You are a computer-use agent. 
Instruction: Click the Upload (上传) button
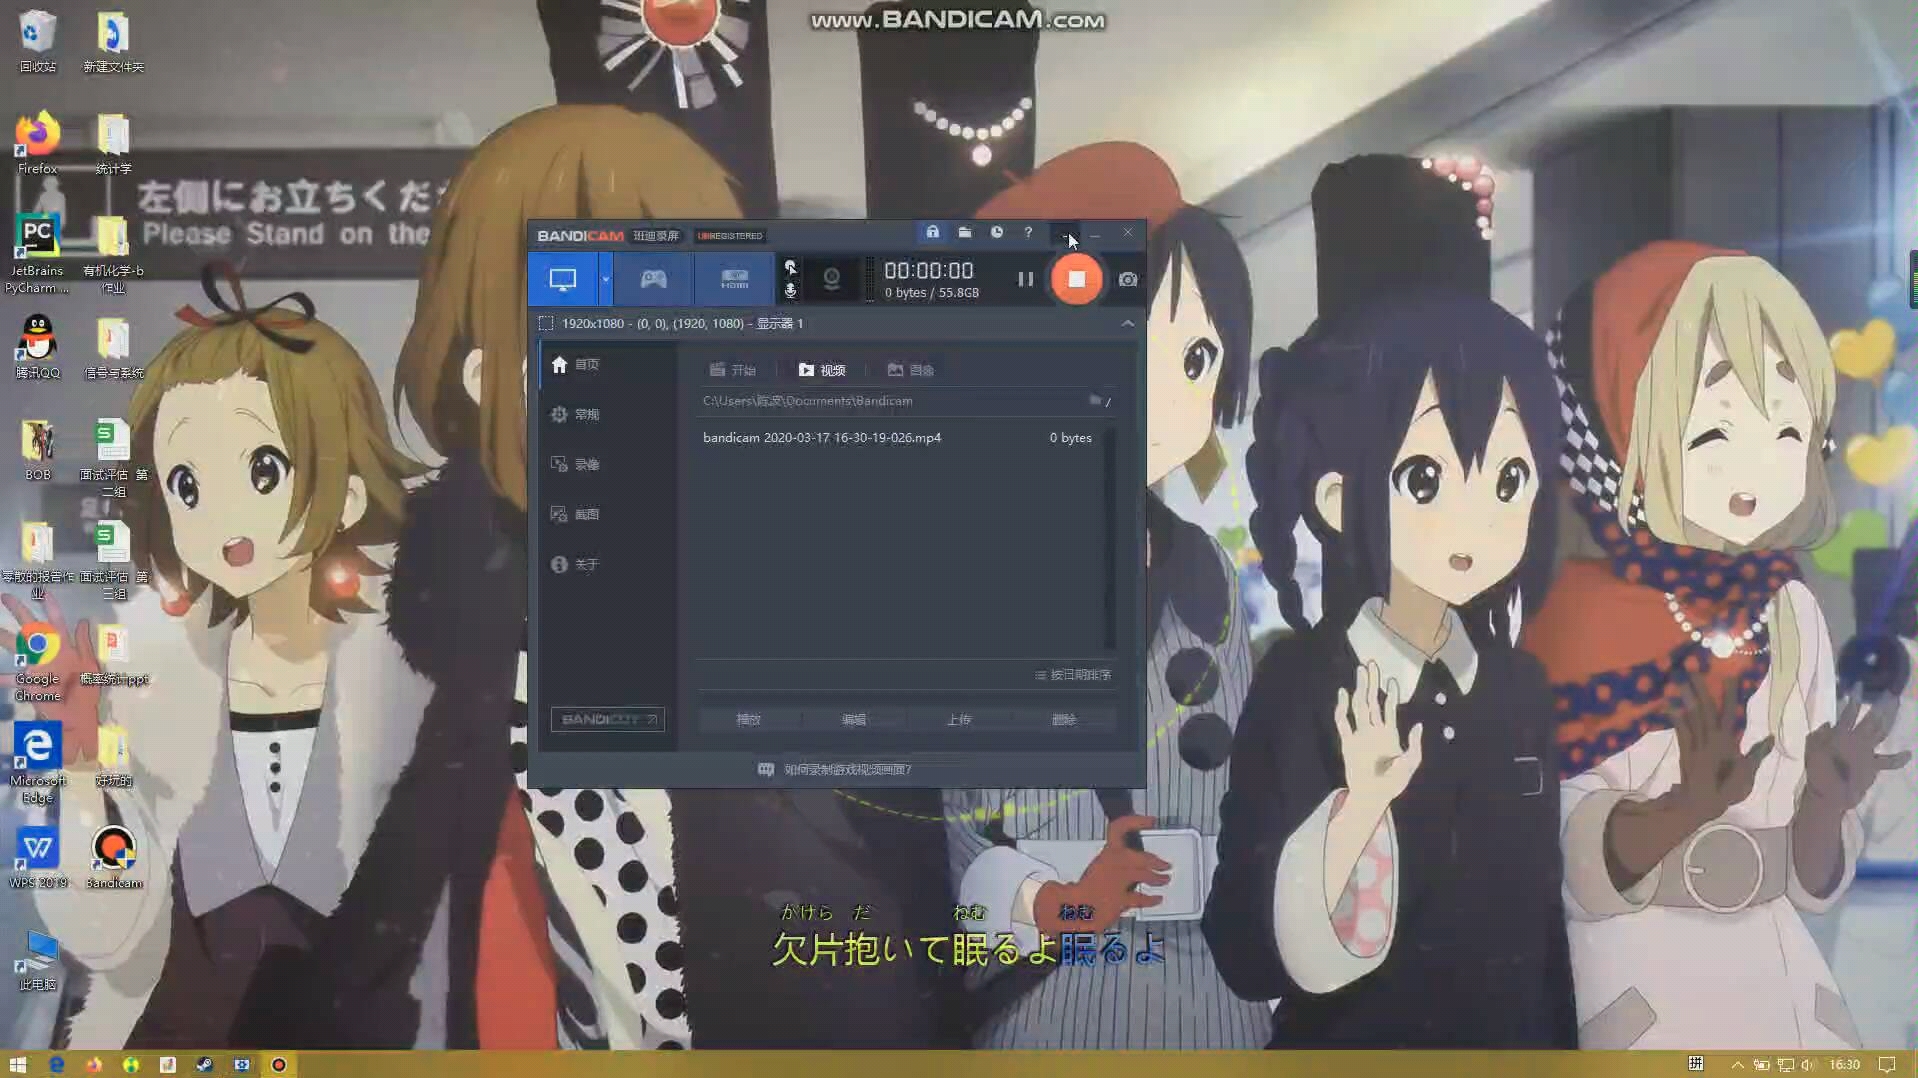tap(958, 719)
